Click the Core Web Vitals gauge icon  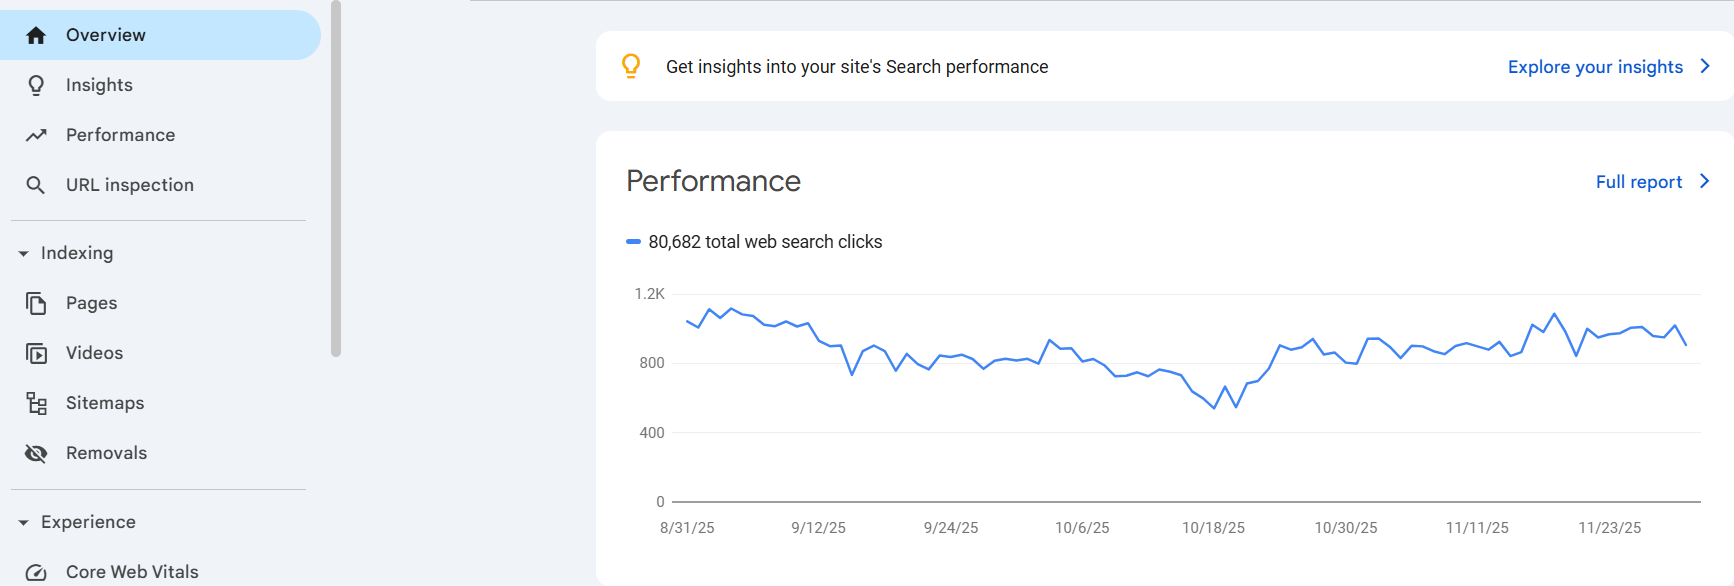pyautogui.click(x=36, y=572)
